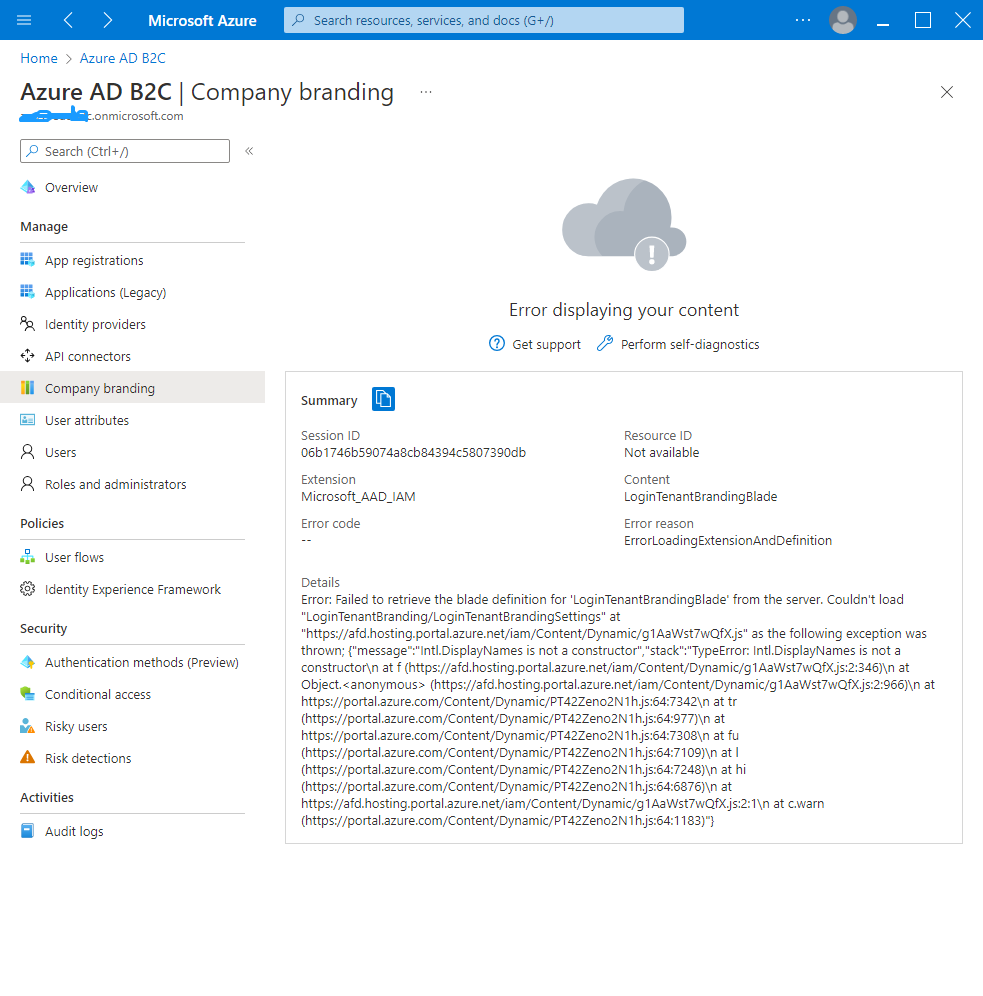Click the Identity providers people icon

coord(27,324)
